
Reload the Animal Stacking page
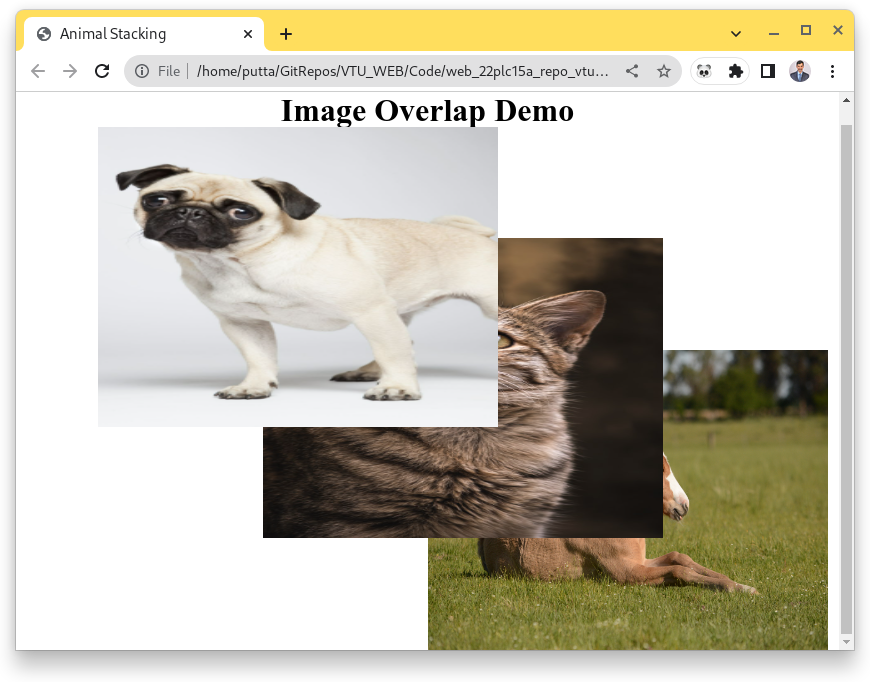102,71
